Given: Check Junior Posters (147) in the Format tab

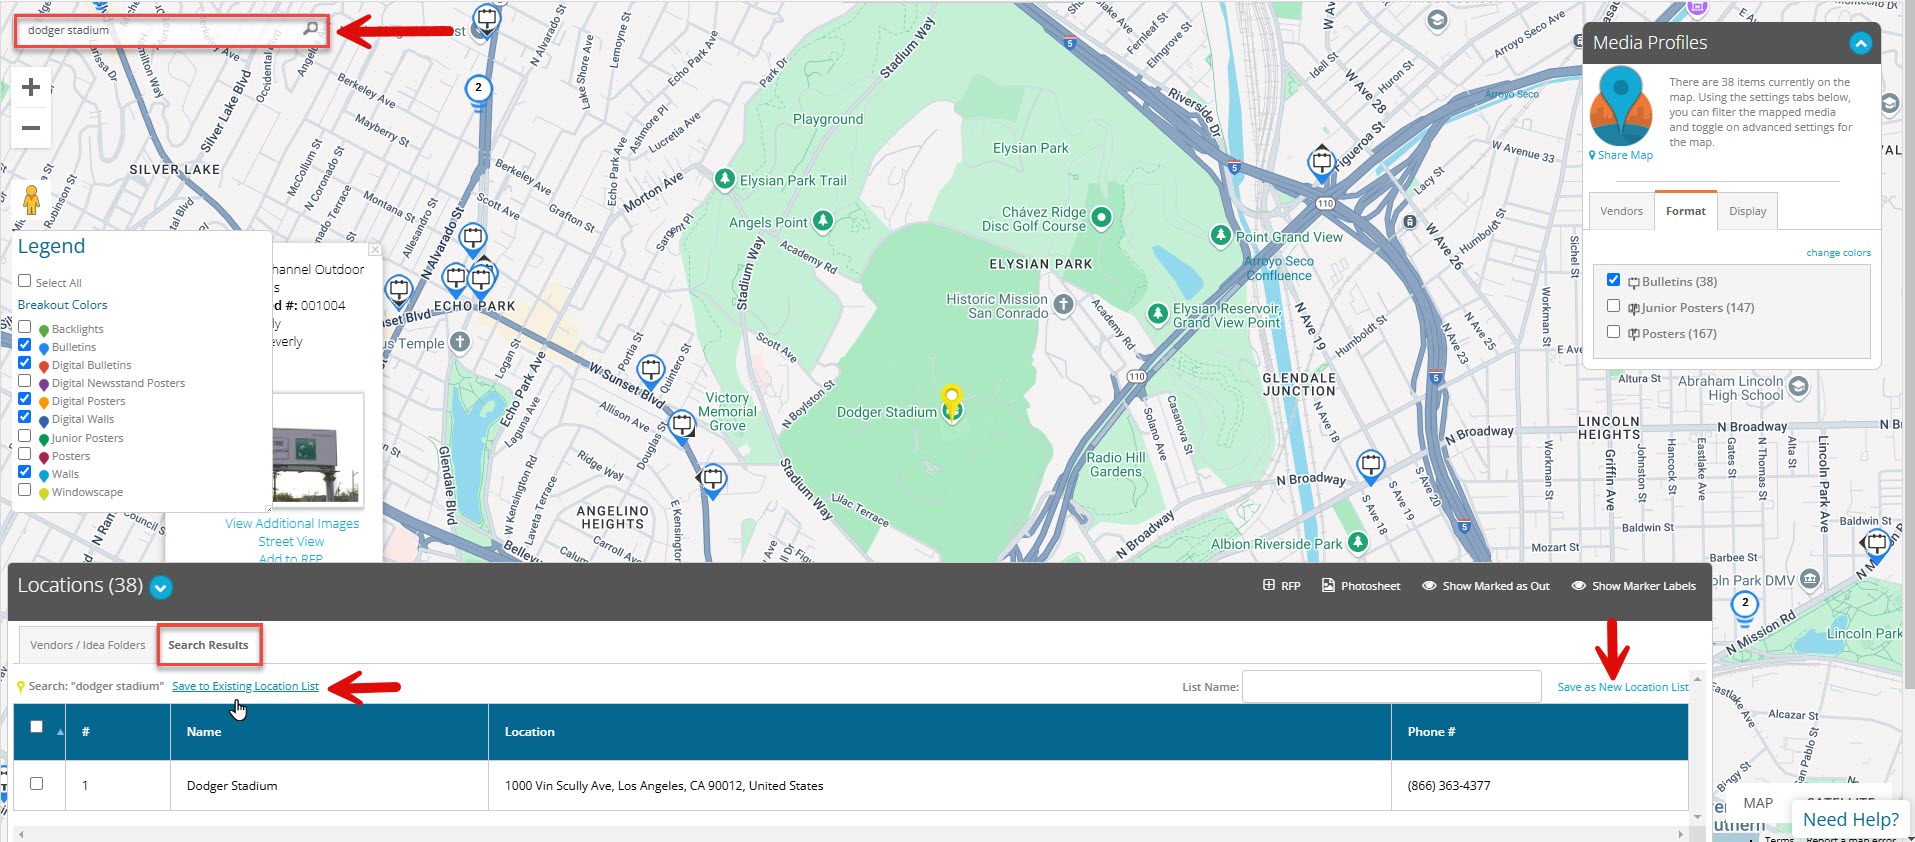Looking at the screenshot, I should point(1613,306).
